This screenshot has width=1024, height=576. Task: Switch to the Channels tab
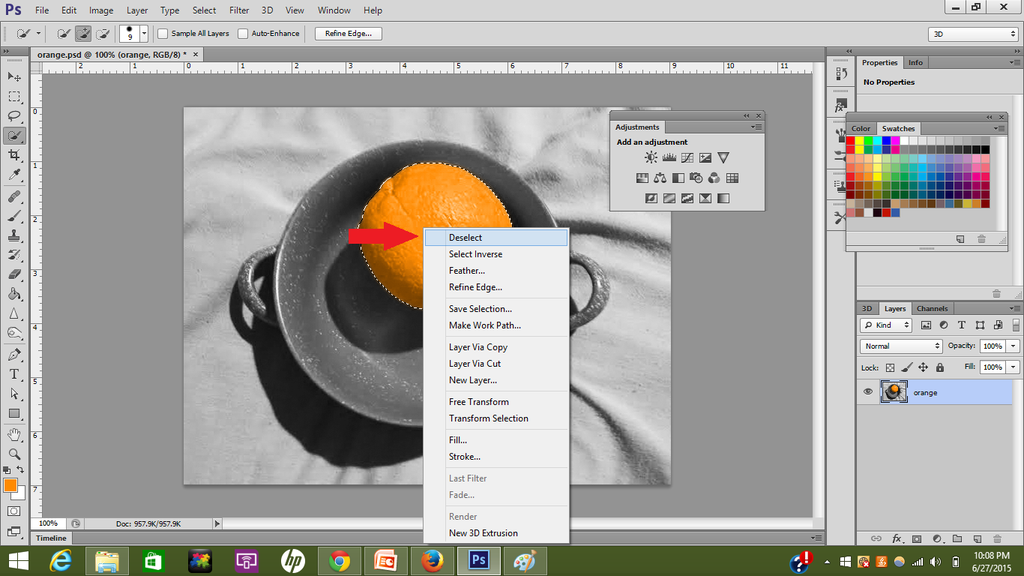[932, 309]
